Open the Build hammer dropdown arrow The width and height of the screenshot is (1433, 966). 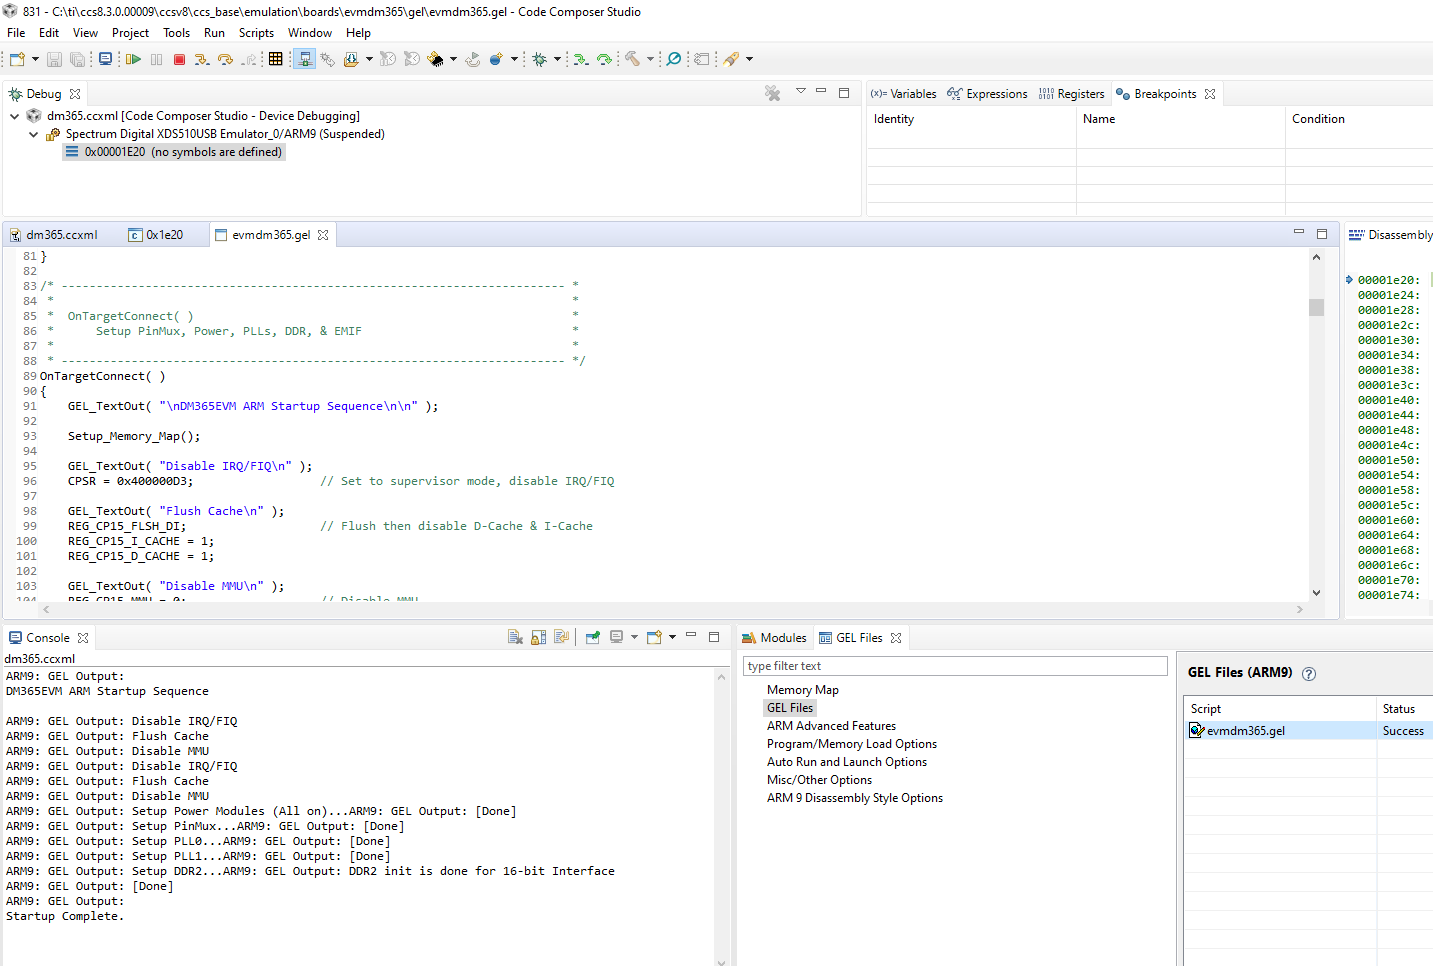click(650, 59)
